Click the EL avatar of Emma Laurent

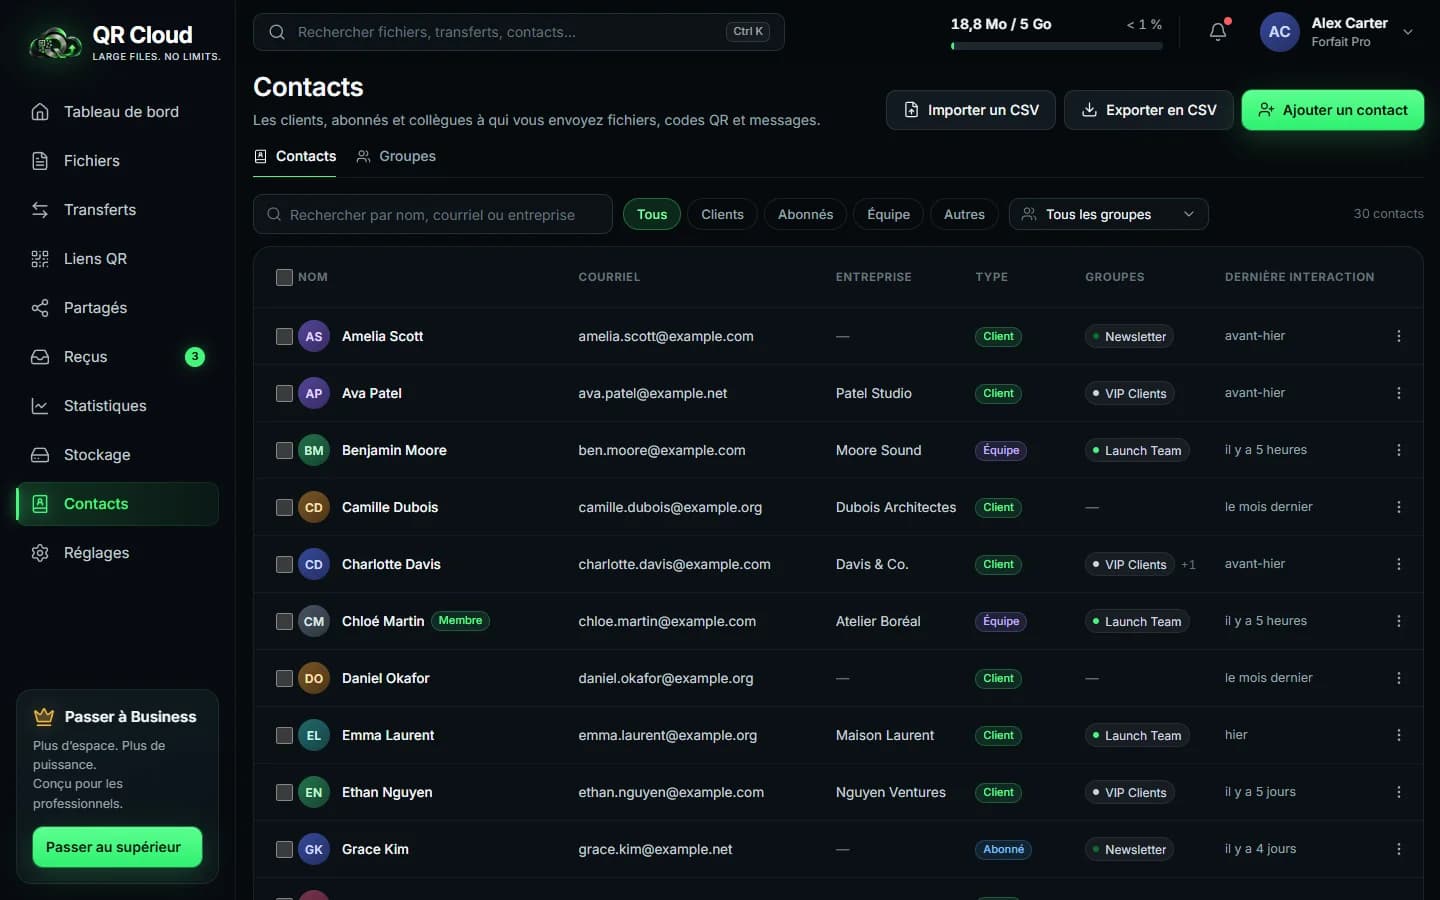314,735
